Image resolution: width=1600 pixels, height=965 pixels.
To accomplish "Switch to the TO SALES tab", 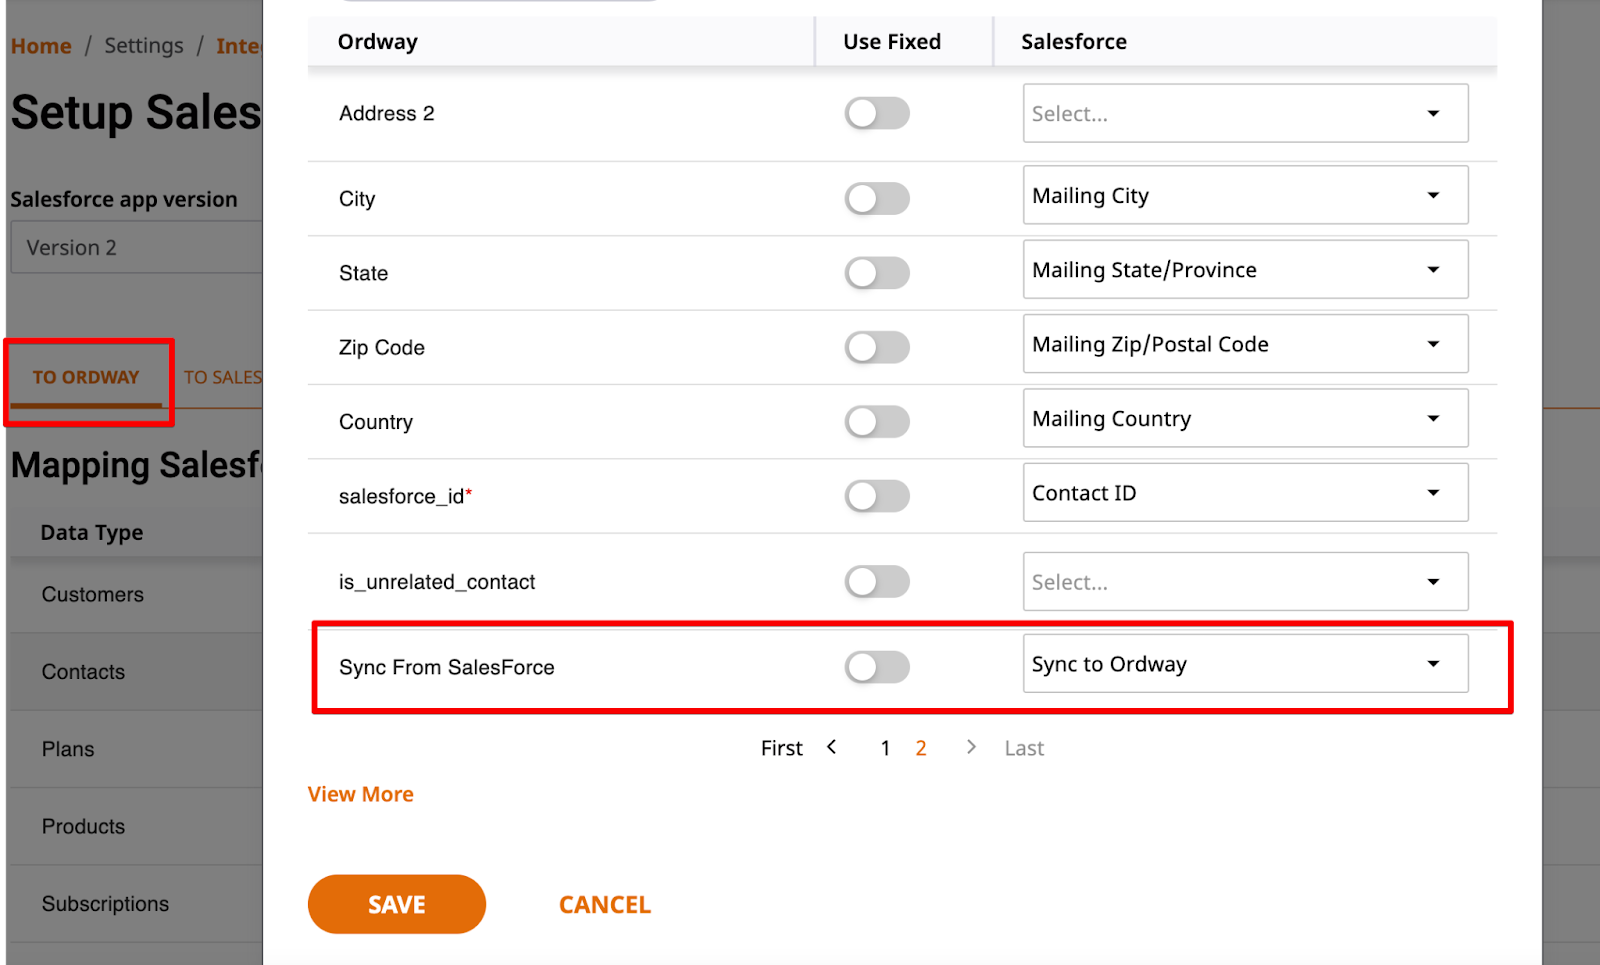I will (222, 378).
